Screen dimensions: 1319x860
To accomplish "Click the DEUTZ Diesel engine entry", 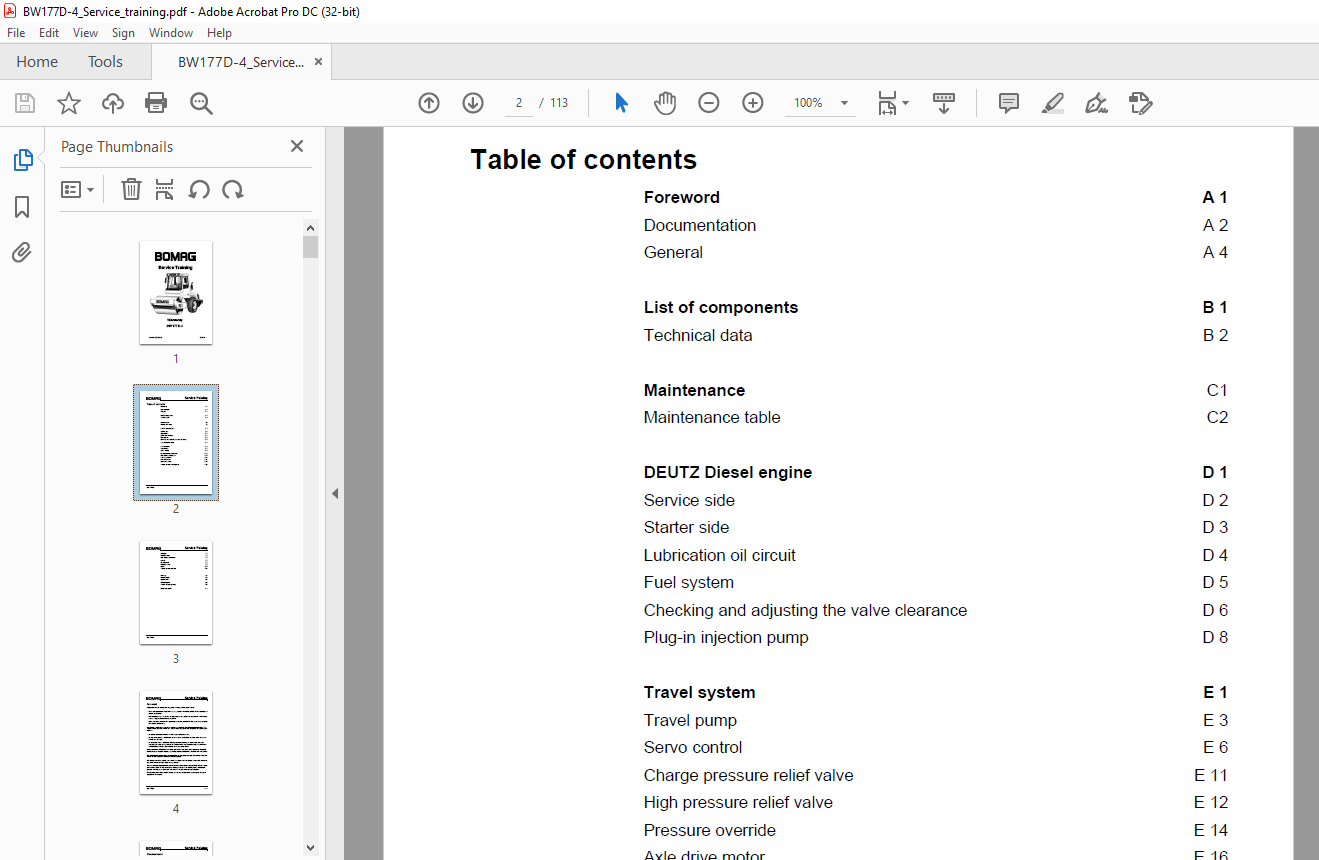I will point(728,473).
